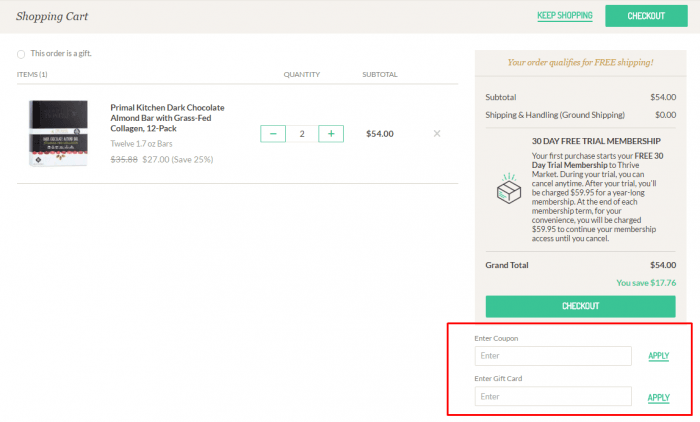
Task: Remove the Primal Kitchen item with X
Action: click(437, 133)
